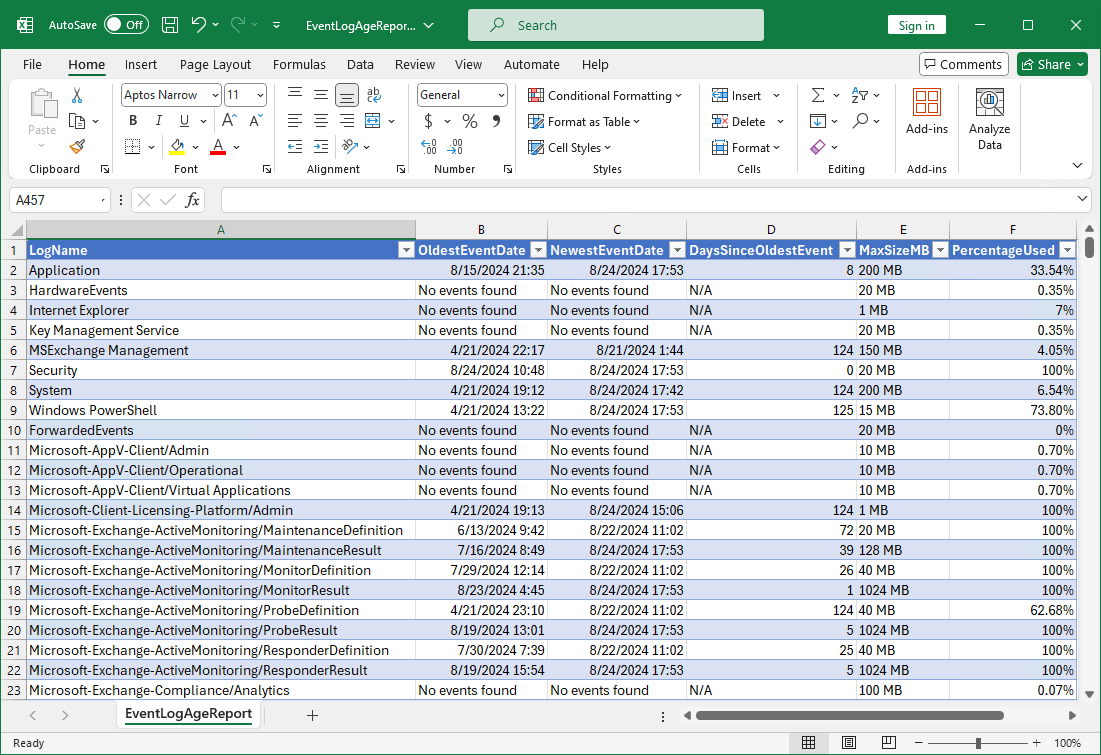Open the LogName column filter dropdown
This screenshot has height=755, width=1101.
point(406,251)
